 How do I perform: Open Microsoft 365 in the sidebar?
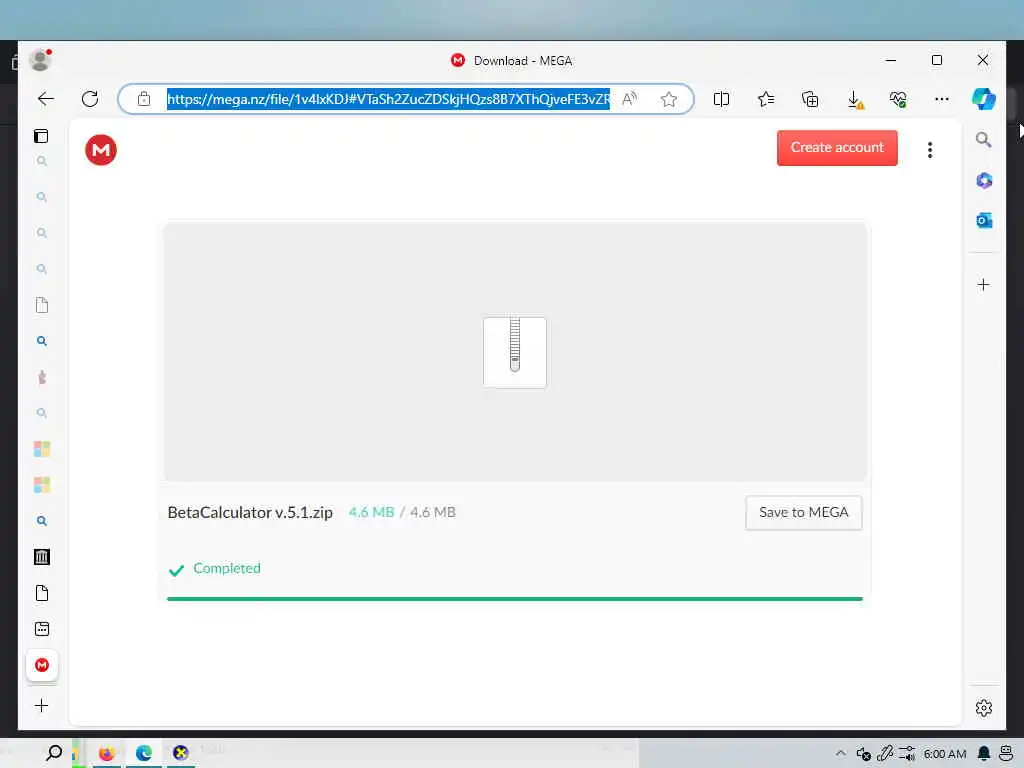(984, 180)
